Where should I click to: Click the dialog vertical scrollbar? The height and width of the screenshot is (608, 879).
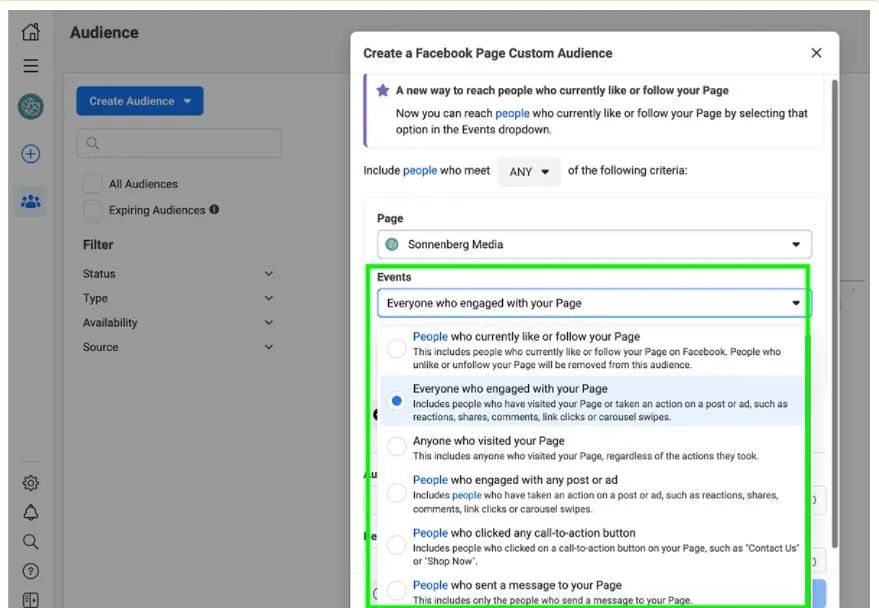click(835, 314)
